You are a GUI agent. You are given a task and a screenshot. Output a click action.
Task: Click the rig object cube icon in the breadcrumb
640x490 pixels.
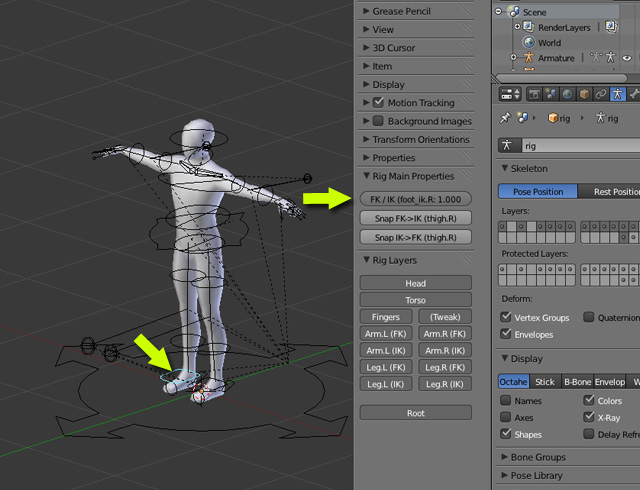553,118
